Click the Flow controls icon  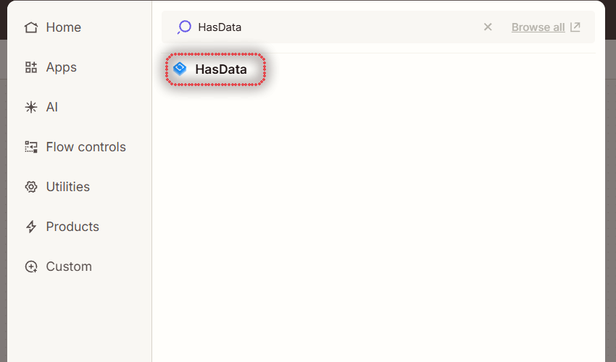click(x=31, y=147)
